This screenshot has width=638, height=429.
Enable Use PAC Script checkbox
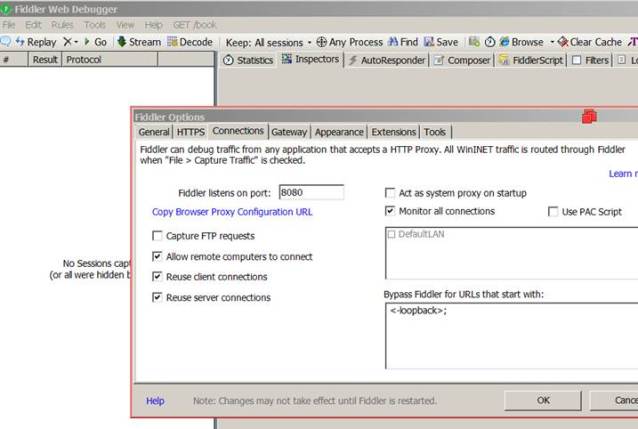(x=553, y=212)
